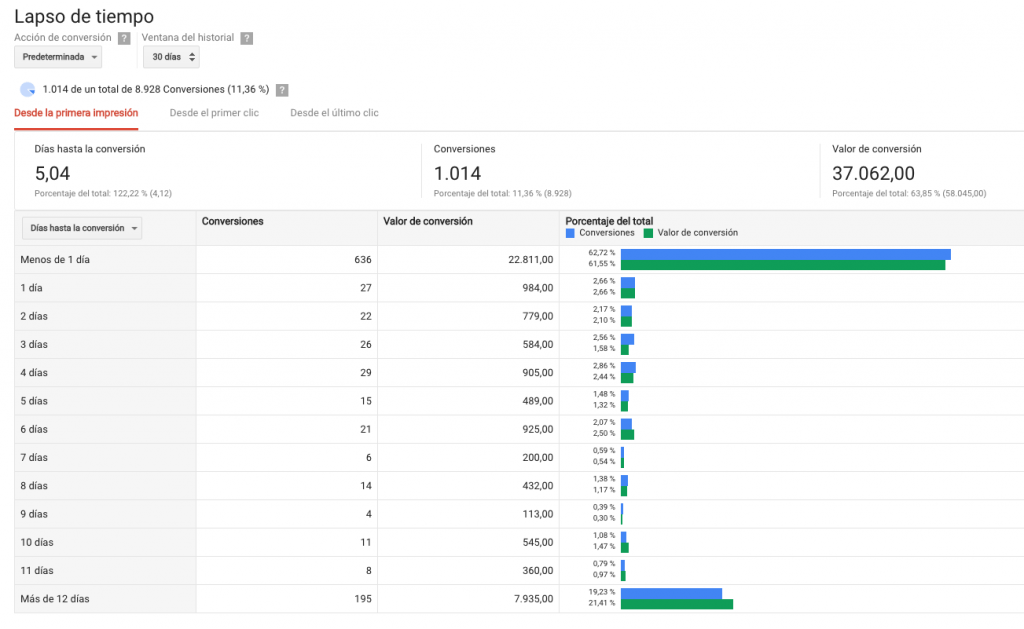Click the 984,00 value in 1 día row

(x=537, y=288)
